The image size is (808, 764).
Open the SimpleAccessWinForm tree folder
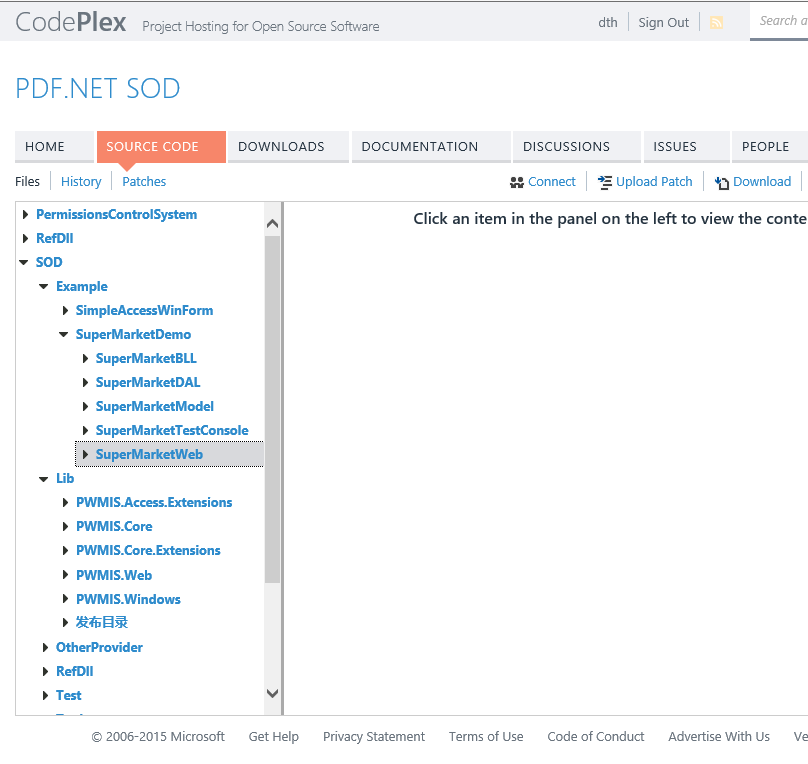144,310
